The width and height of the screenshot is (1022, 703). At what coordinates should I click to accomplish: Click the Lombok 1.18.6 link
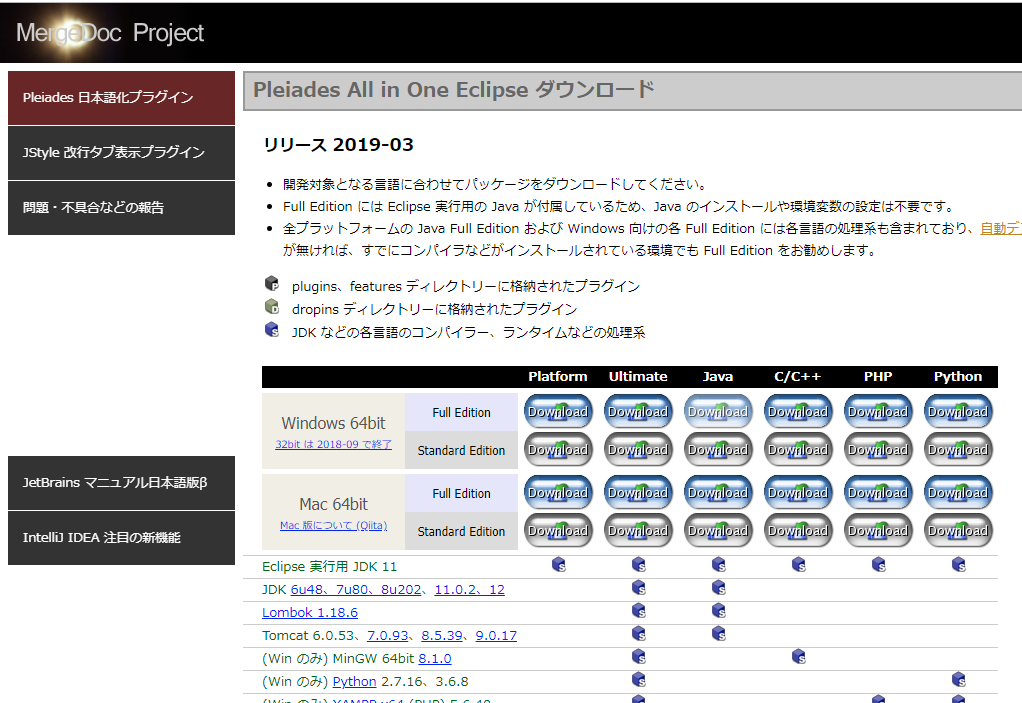pyautogui.click(x=309, y=611)
